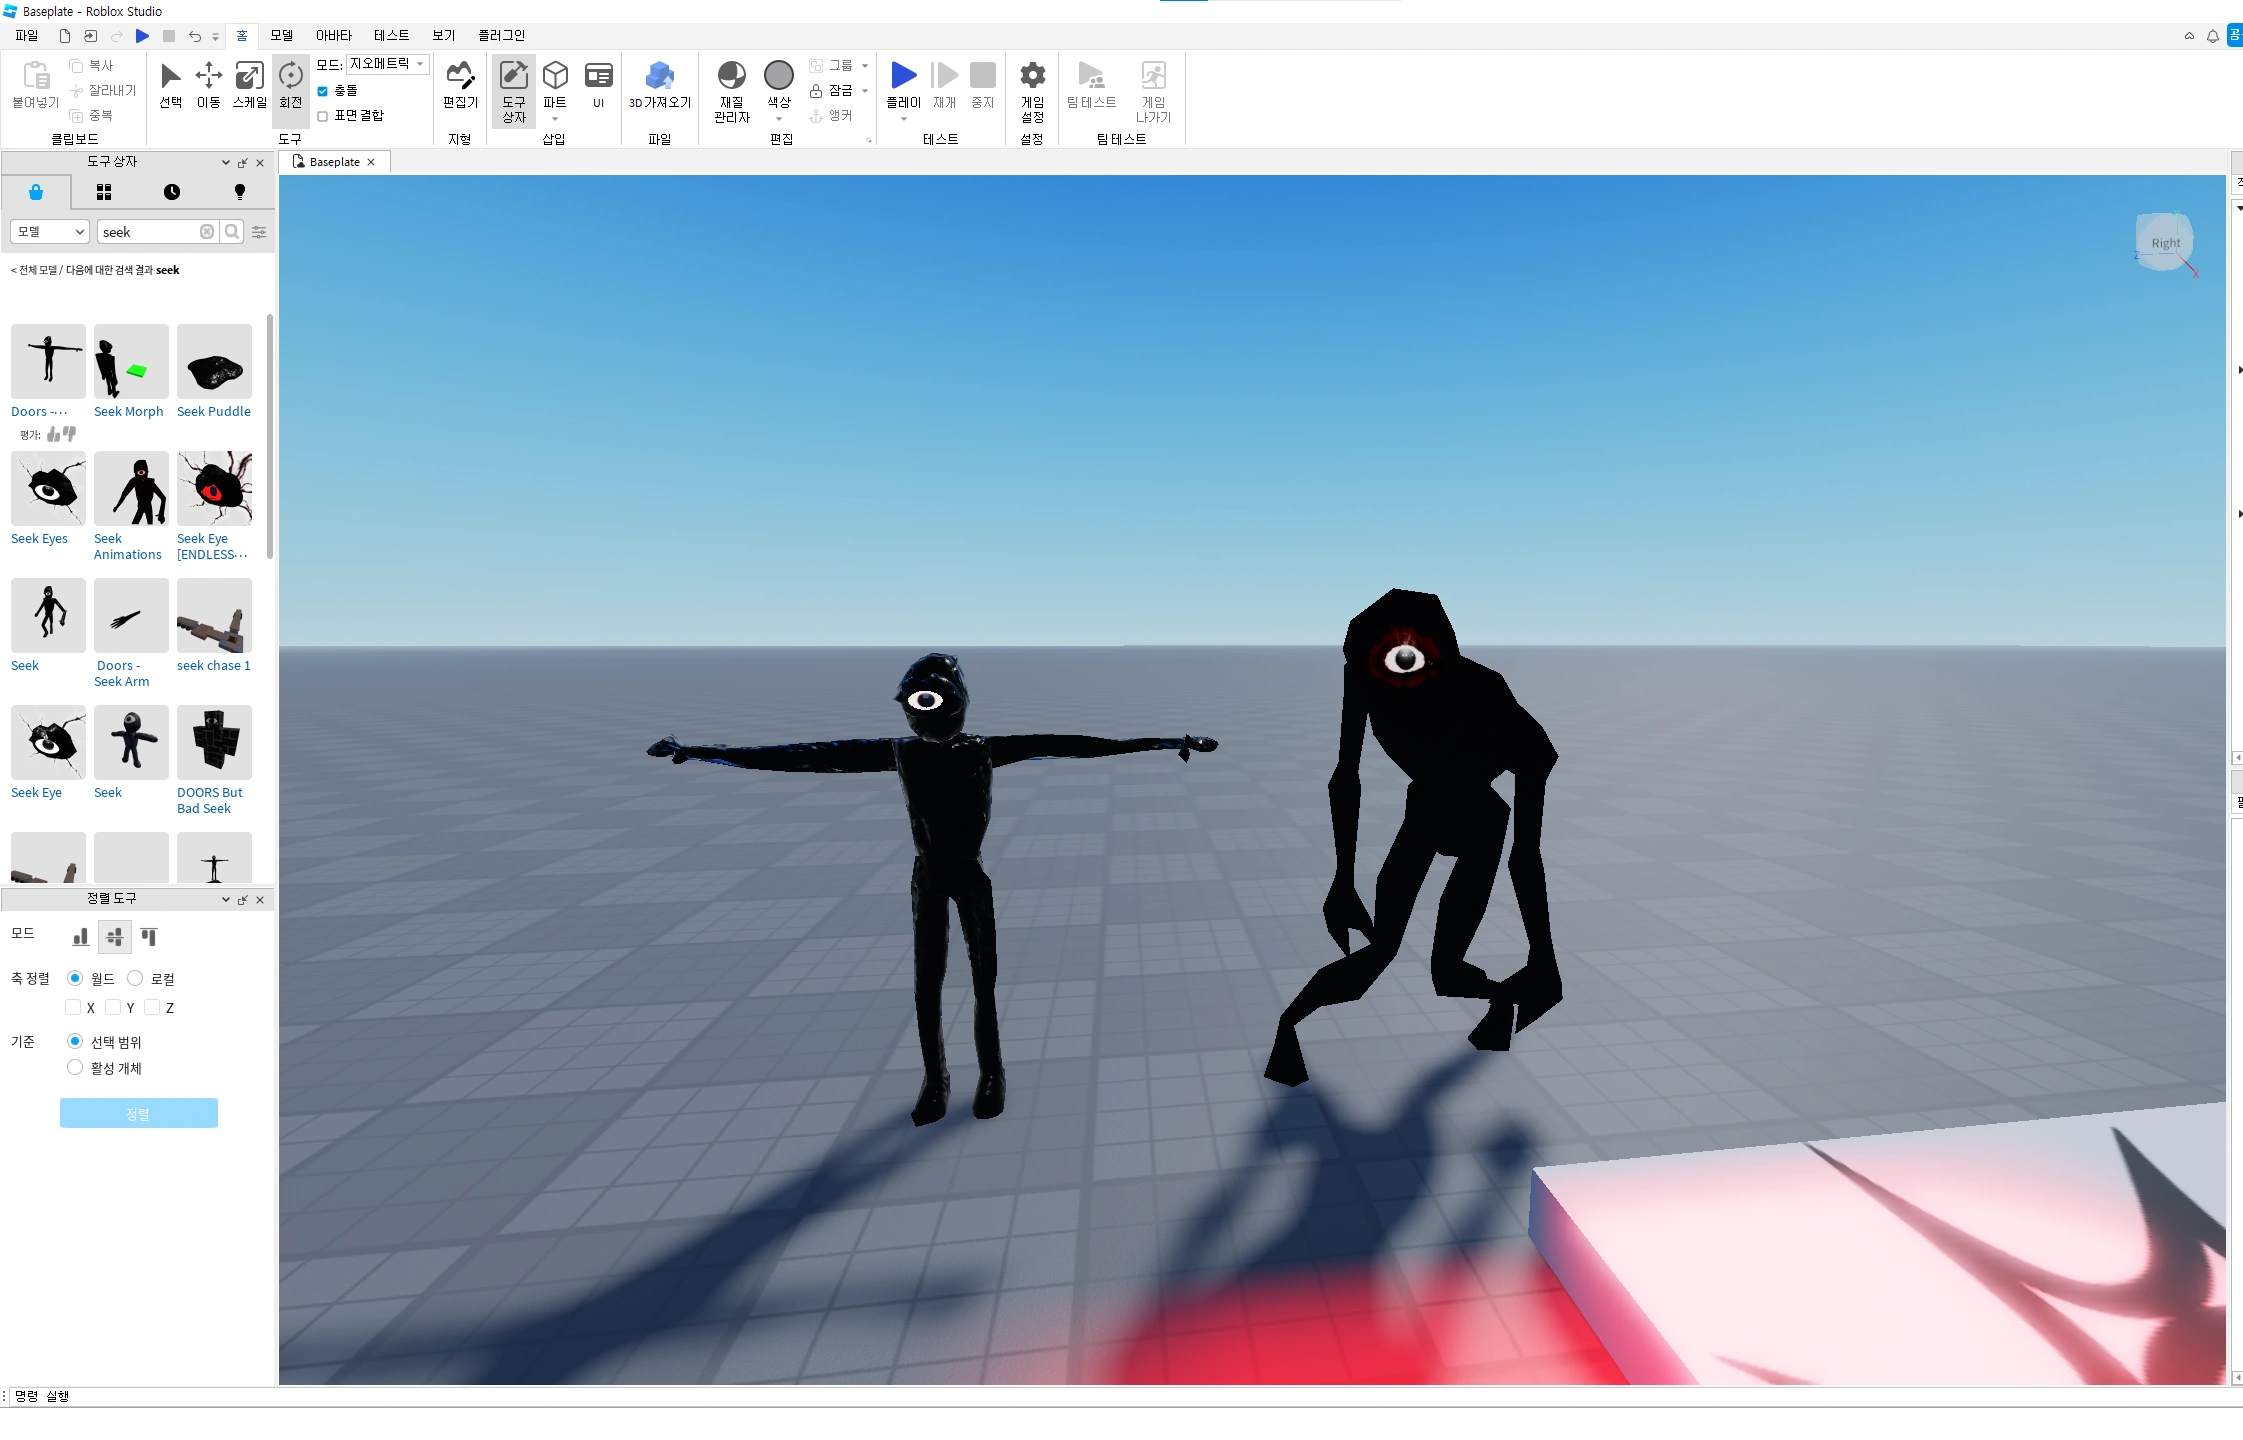This screenshot has height=1440, width=2243.
Task: Select the Local (로컬) axis radio button
Action: [135, 978]
